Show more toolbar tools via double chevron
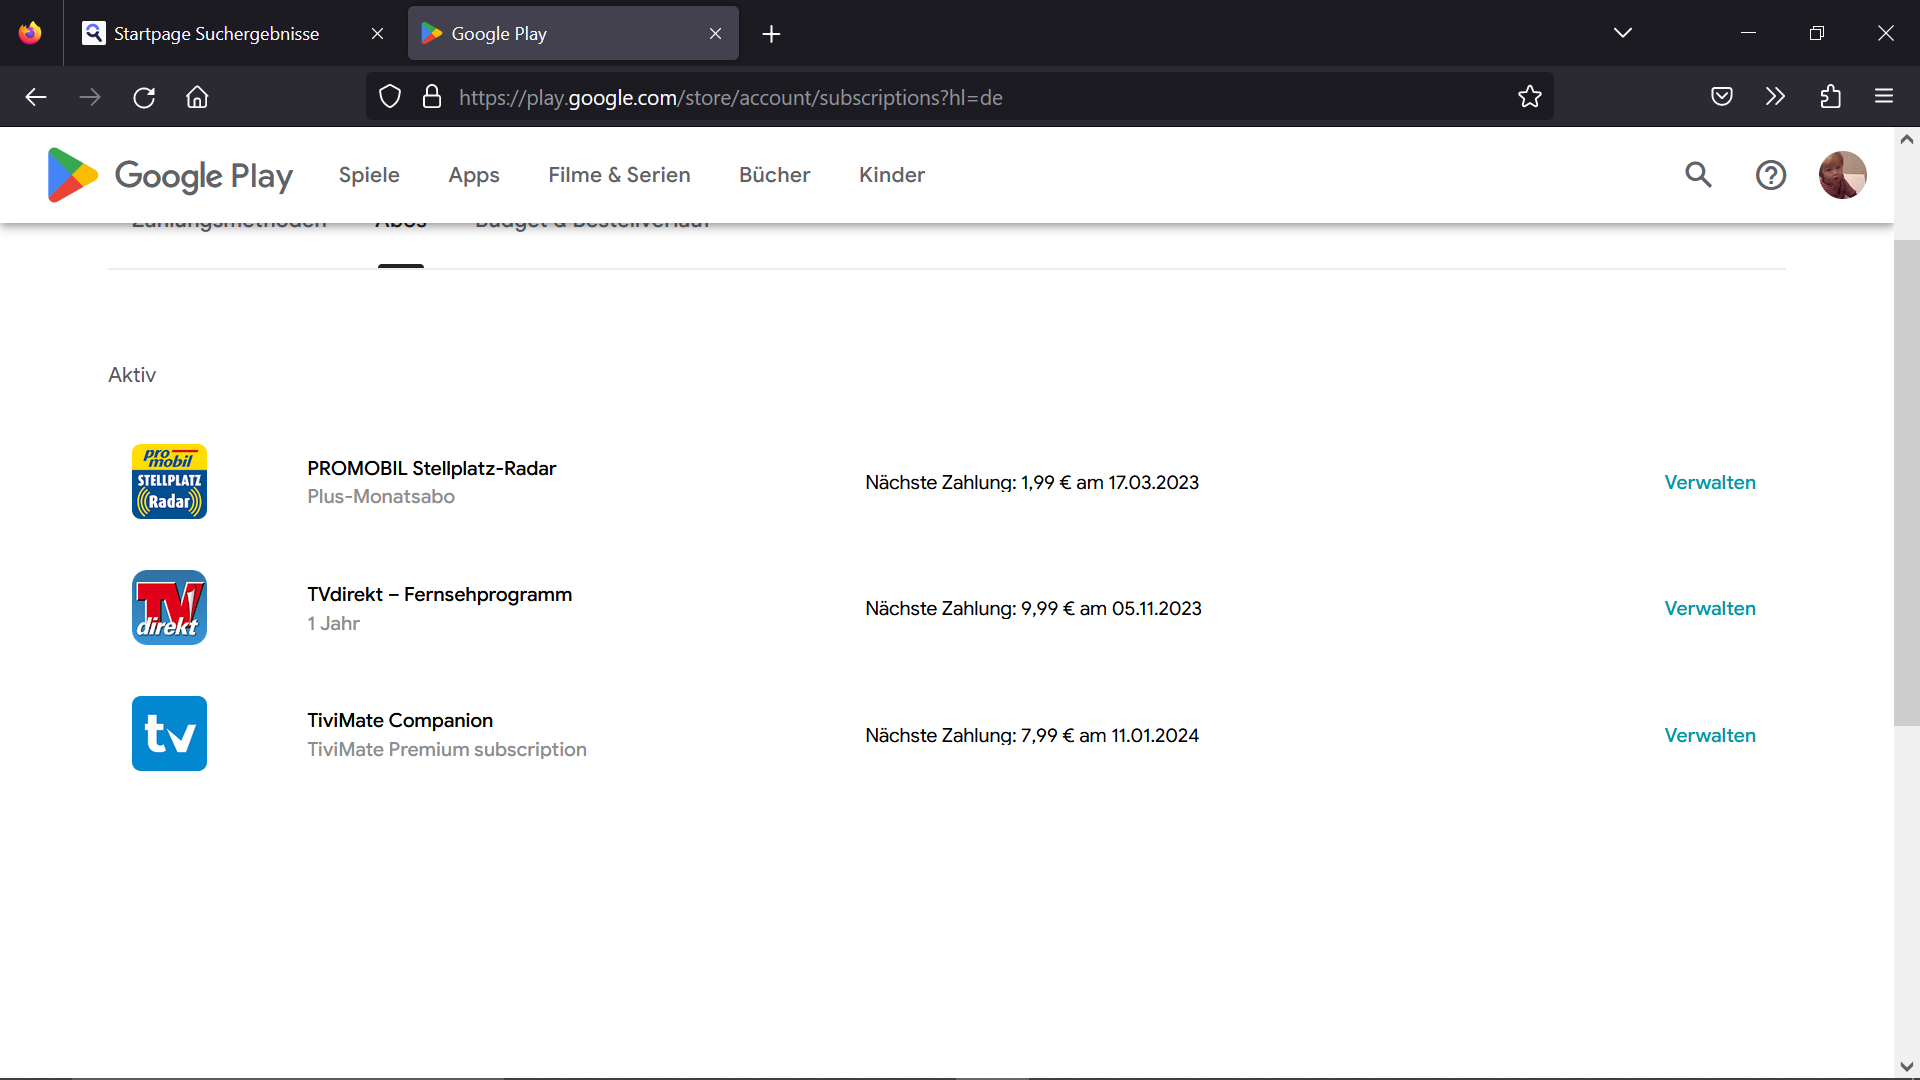The image size is (1920, 1080). tap(1775, 97)
